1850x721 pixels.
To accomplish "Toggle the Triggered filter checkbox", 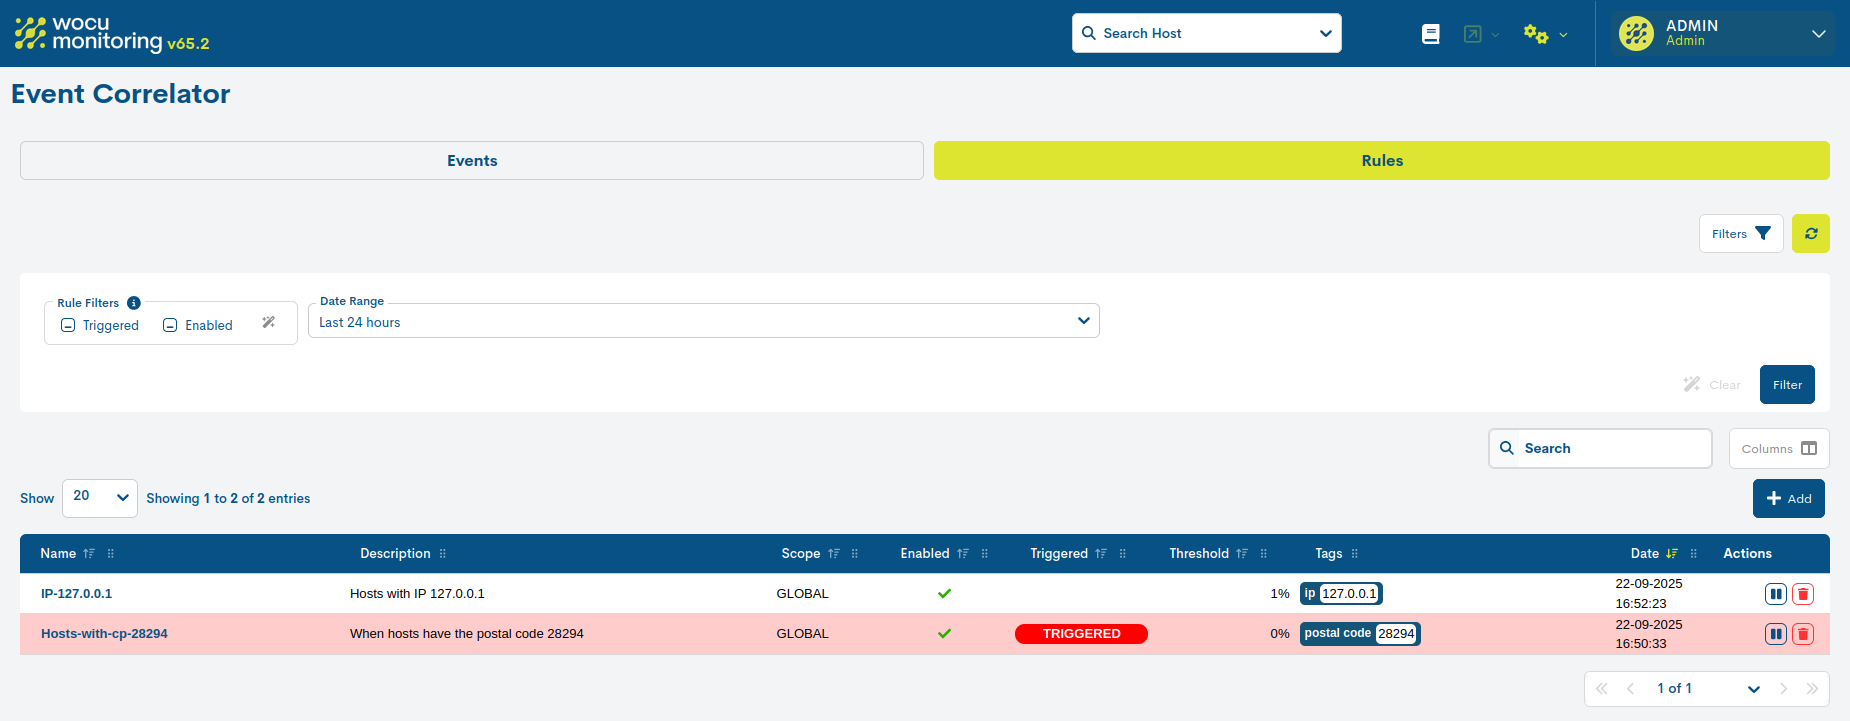I will pyautogui.click(x=68, y=325).
